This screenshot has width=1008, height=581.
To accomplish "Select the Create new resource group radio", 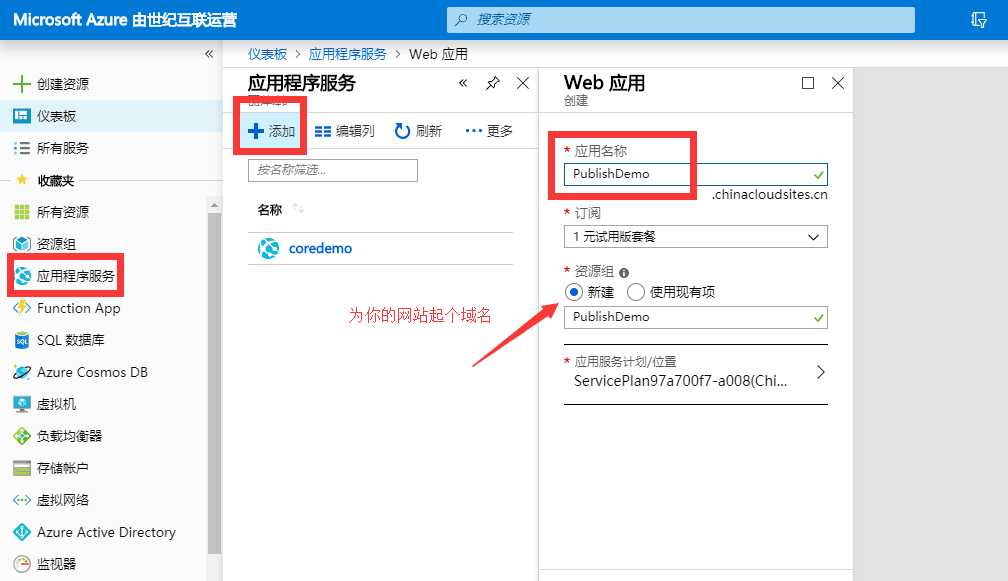I will coord(573,292).
